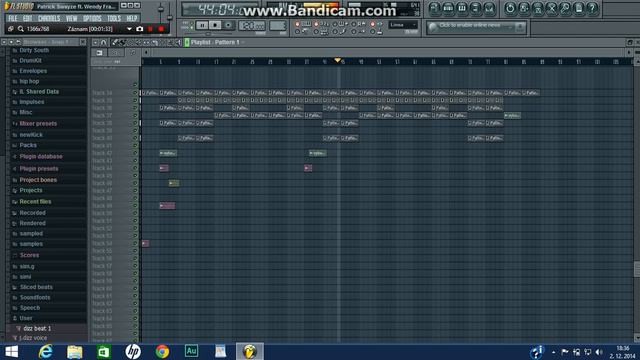Click the undo history circular-arrow icon
This screenshot has width=640, height=360.
pos(510,8)
